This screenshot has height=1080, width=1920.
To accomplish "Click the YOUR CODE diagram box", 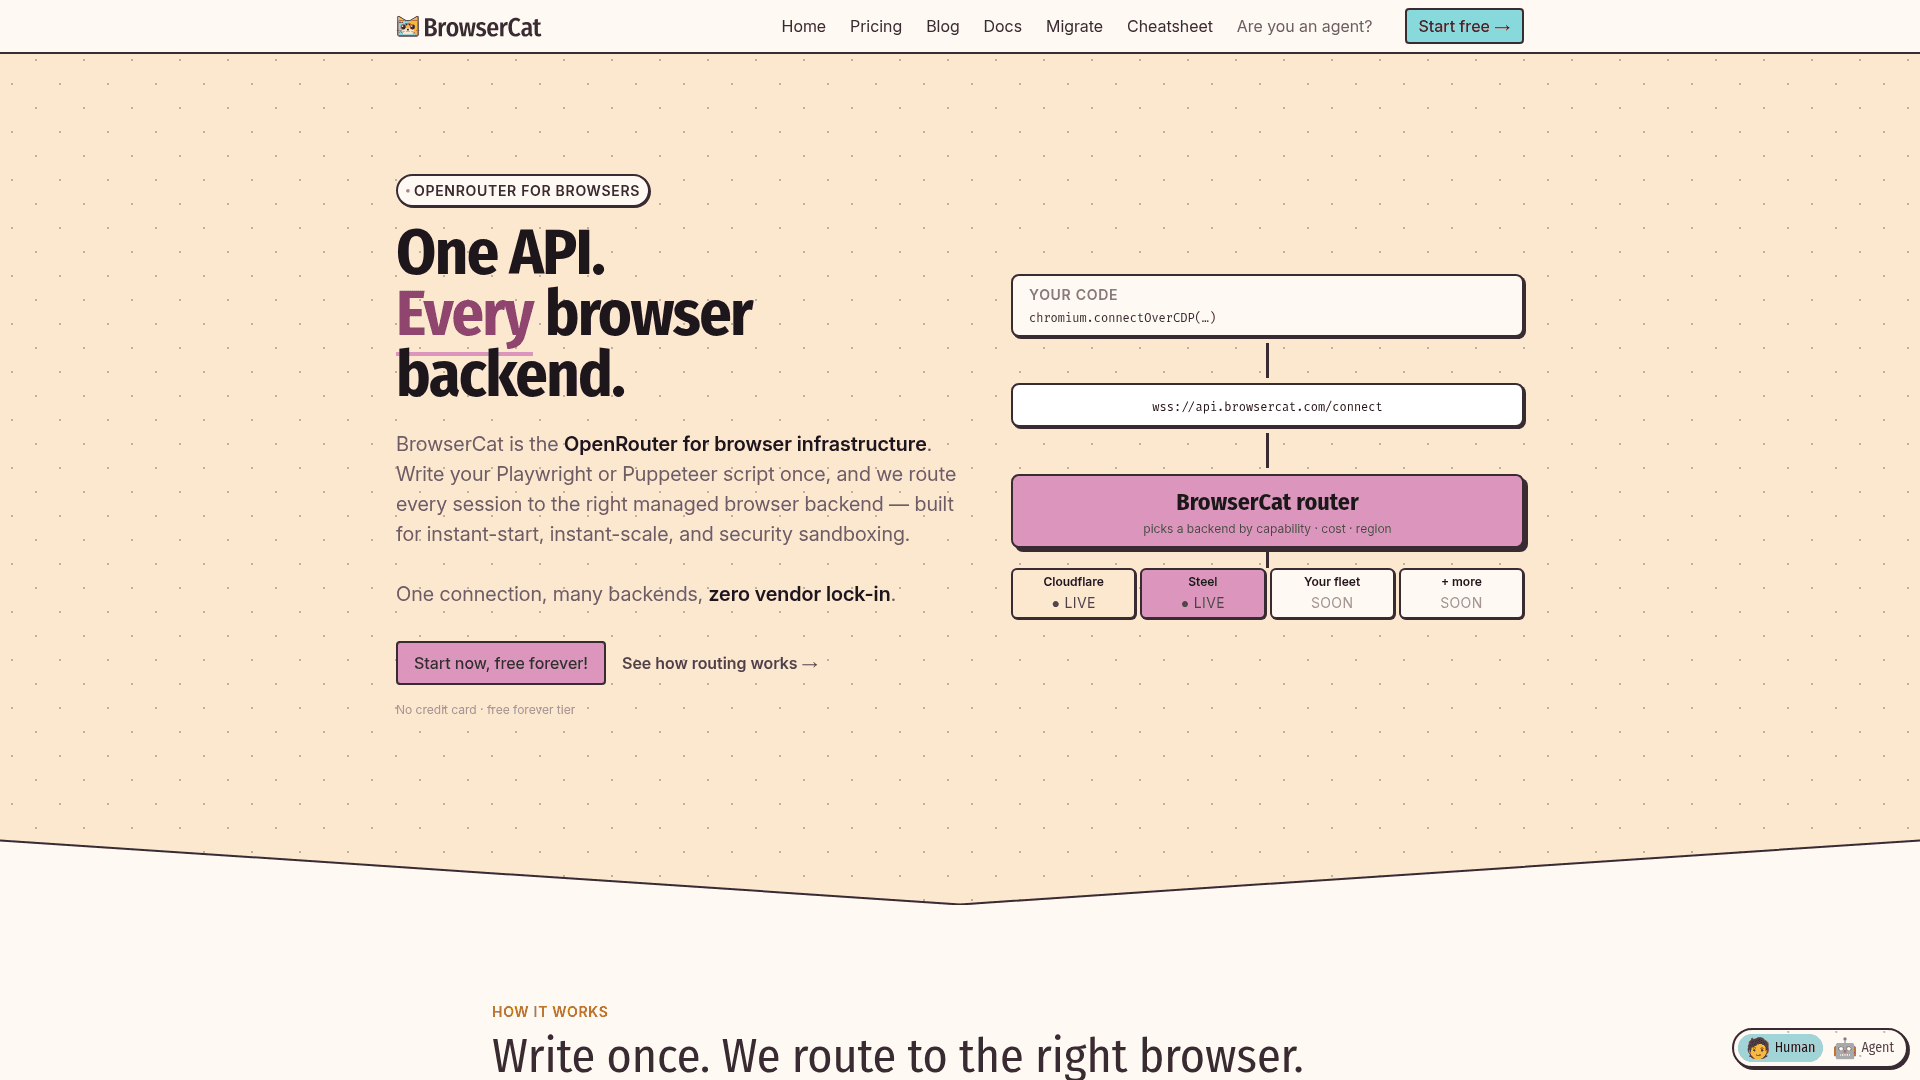I will click(x=1267, y=306).
